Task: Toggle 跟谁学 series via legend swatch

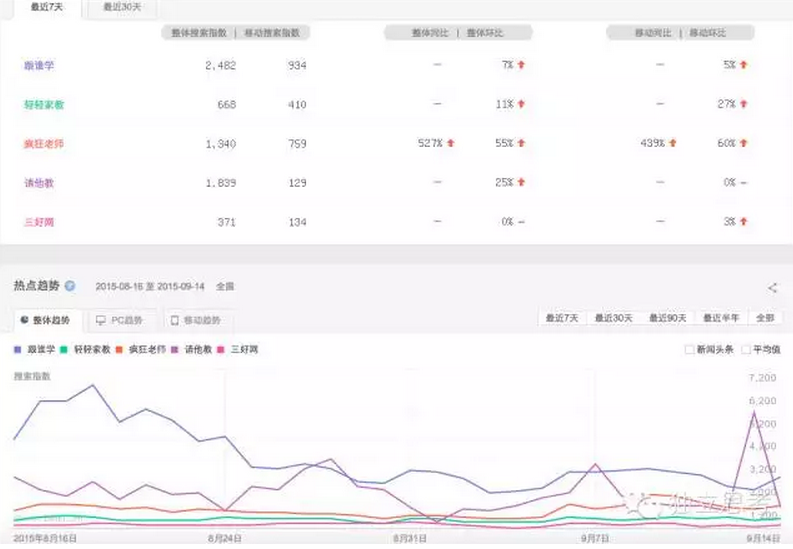Action: 18,350
